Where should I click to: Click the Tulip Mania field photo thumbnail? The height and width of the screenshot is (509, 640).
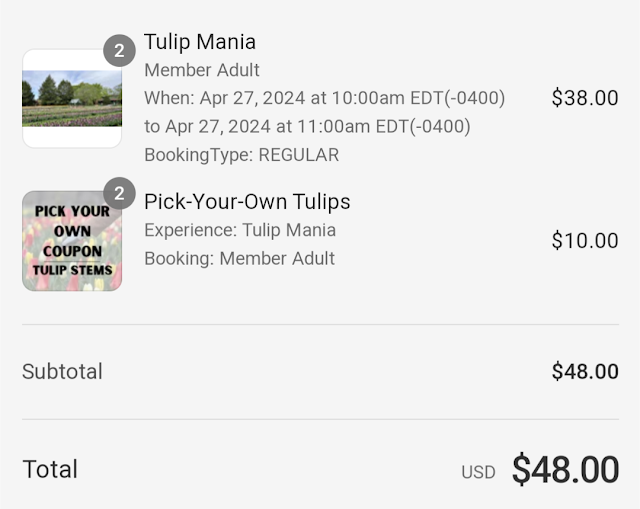(72, 99)
